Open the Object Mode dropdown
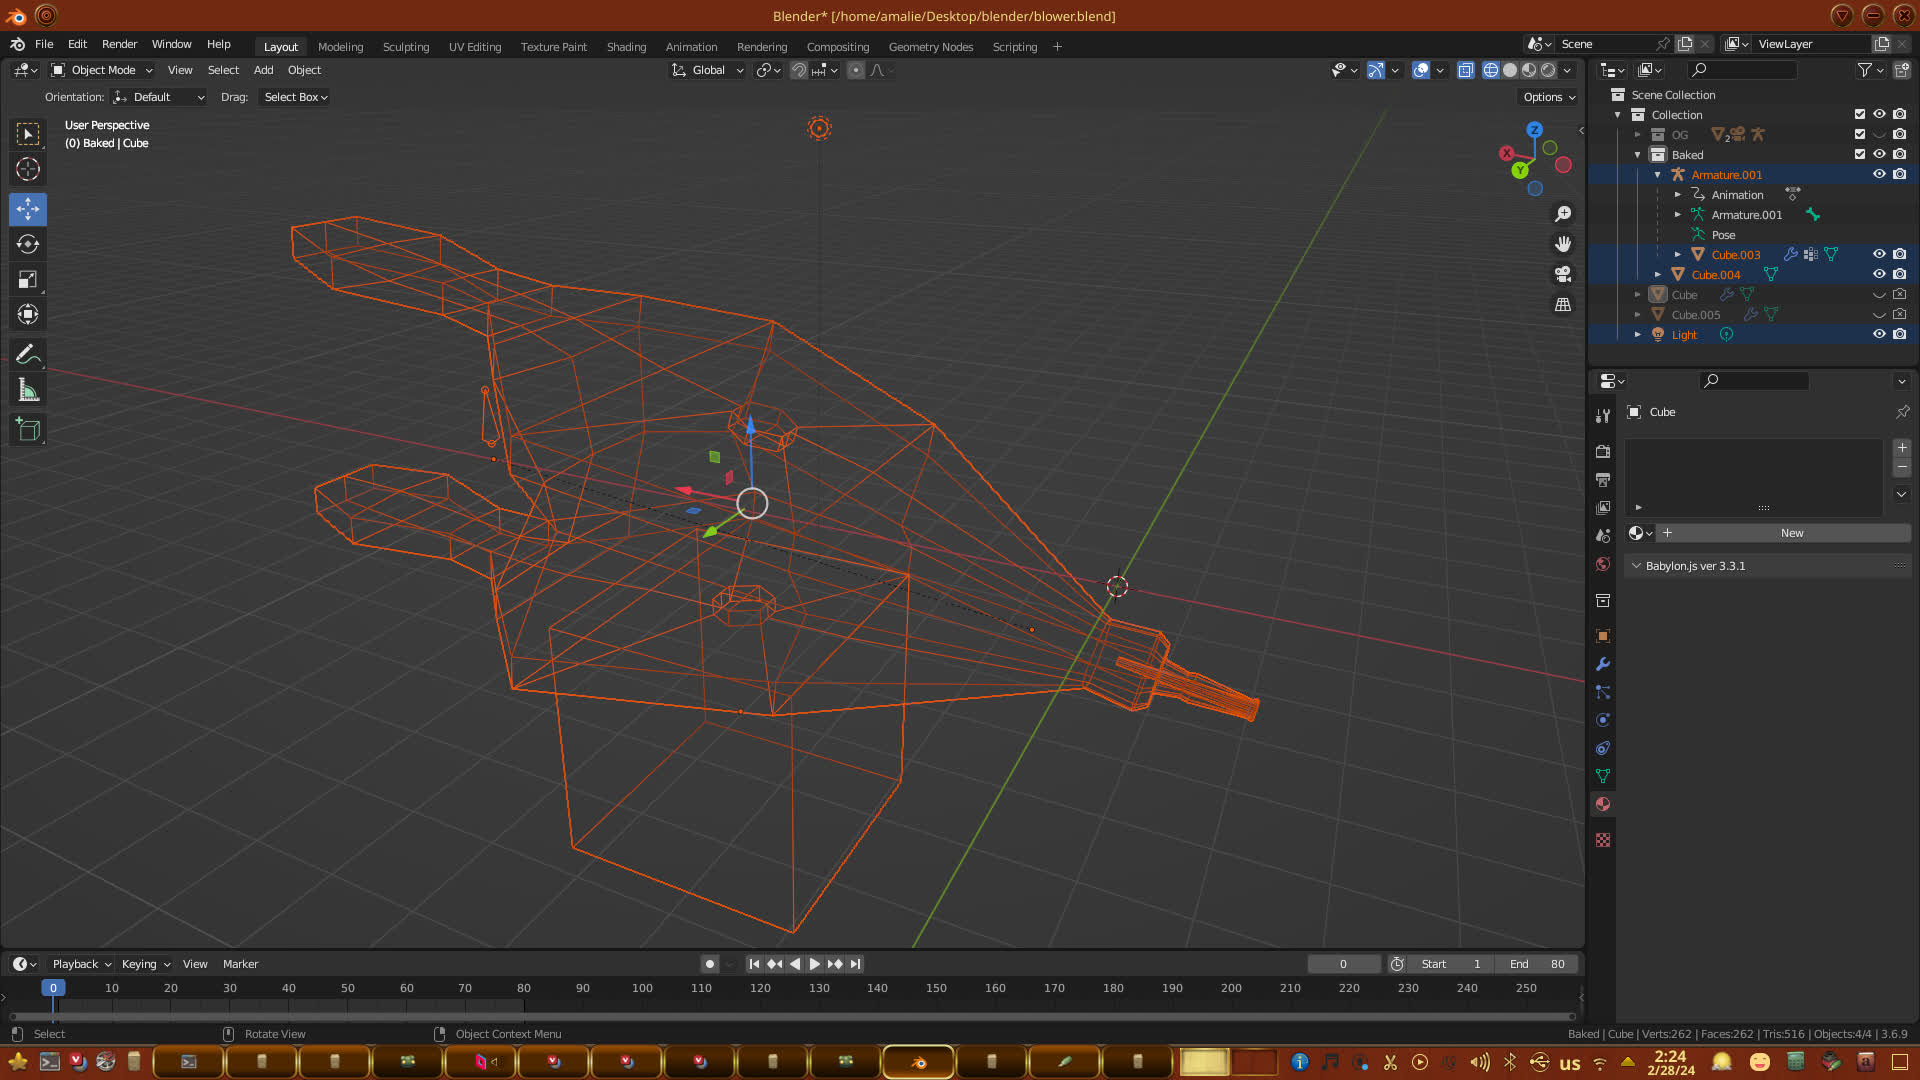The image size is (1920, 1080). pos(102,70)
